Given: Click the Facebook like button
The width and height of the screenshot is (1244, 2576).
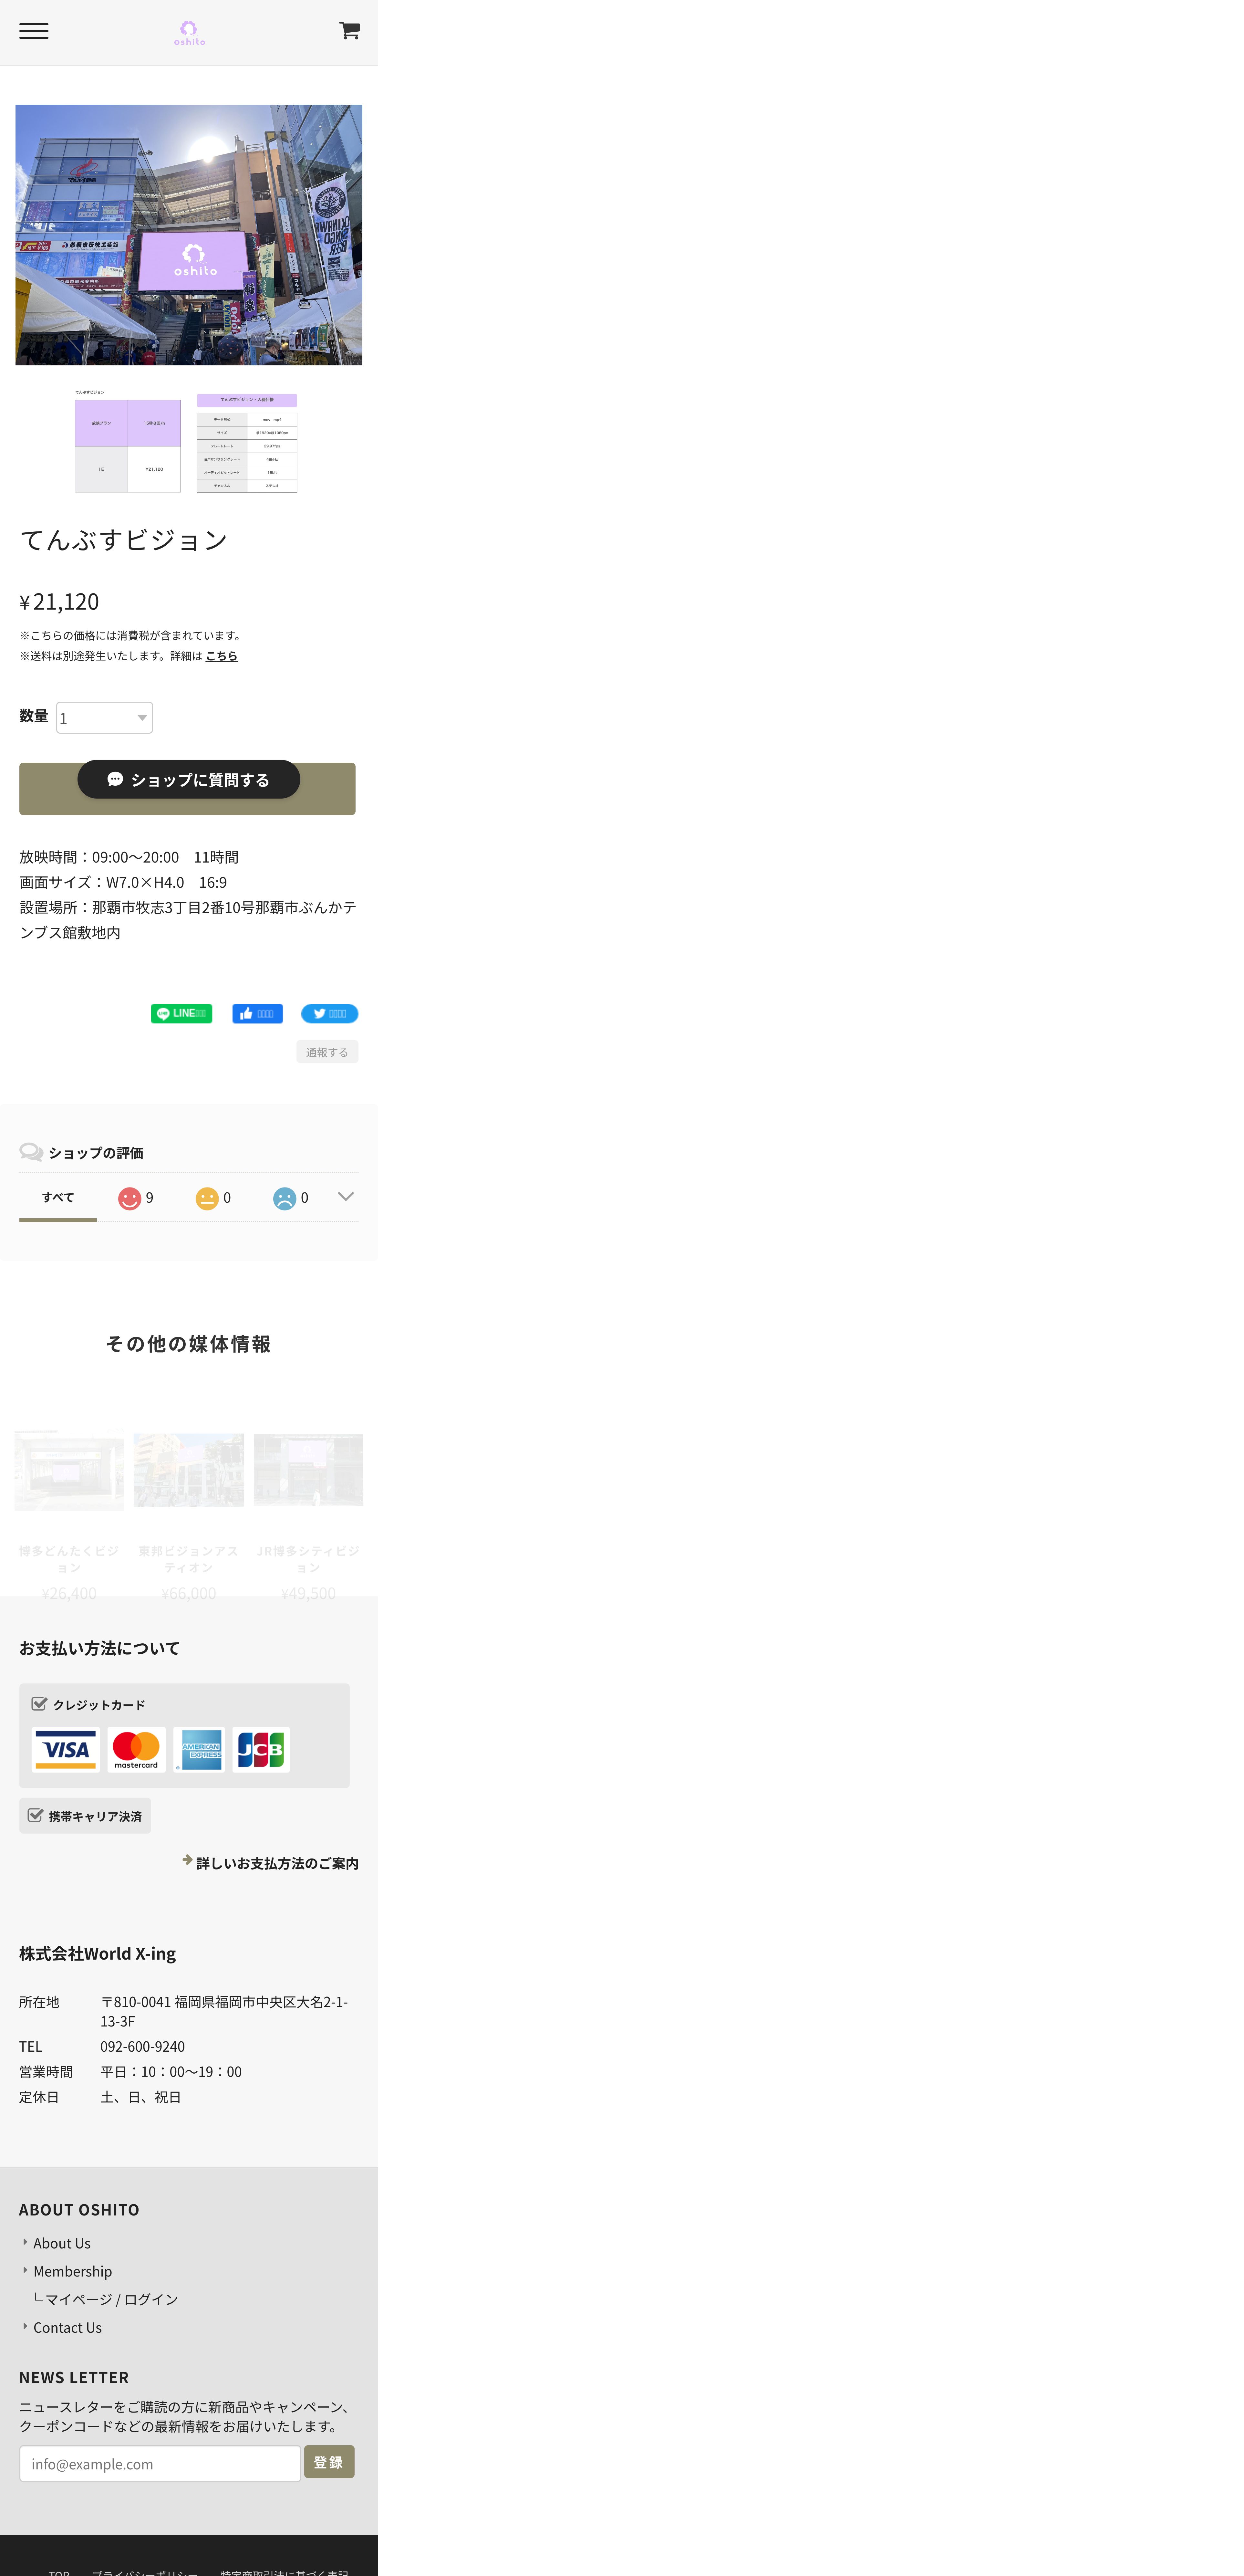Looking at the screenshot, I should (257, 1013).
